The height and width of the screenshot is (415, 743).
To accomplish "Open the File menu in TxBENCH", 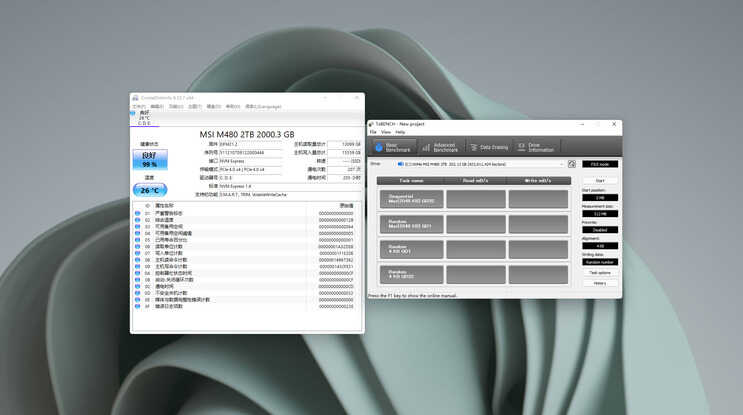I will 373,132.
